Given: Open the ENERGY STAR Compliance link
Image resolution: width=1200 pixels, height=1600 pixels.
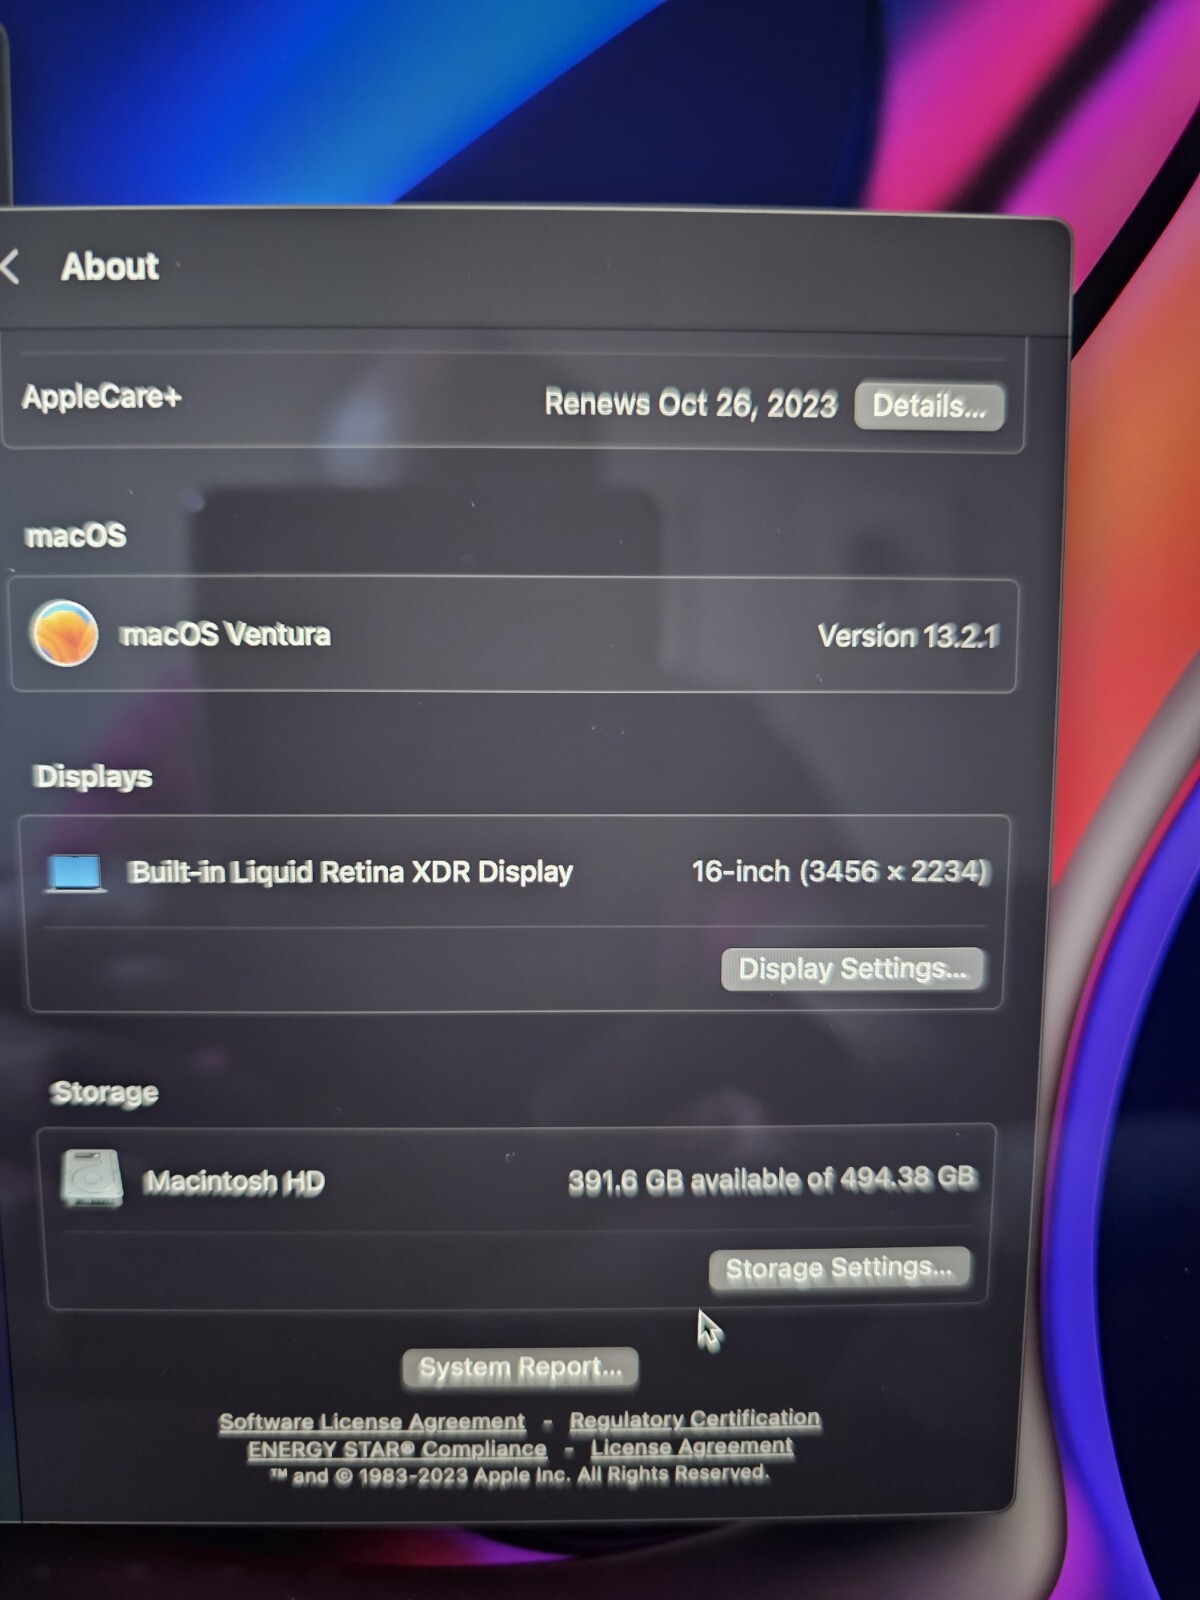Looking at the screenshot, I should [x=397, y=1449].
